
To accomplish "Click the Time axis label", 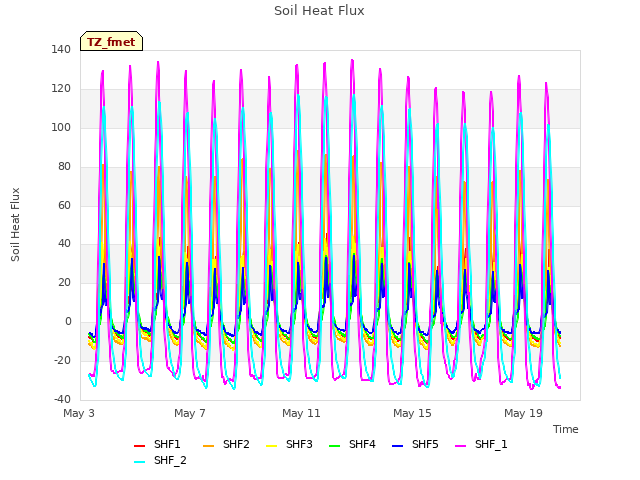I will [x=566, y=429].
